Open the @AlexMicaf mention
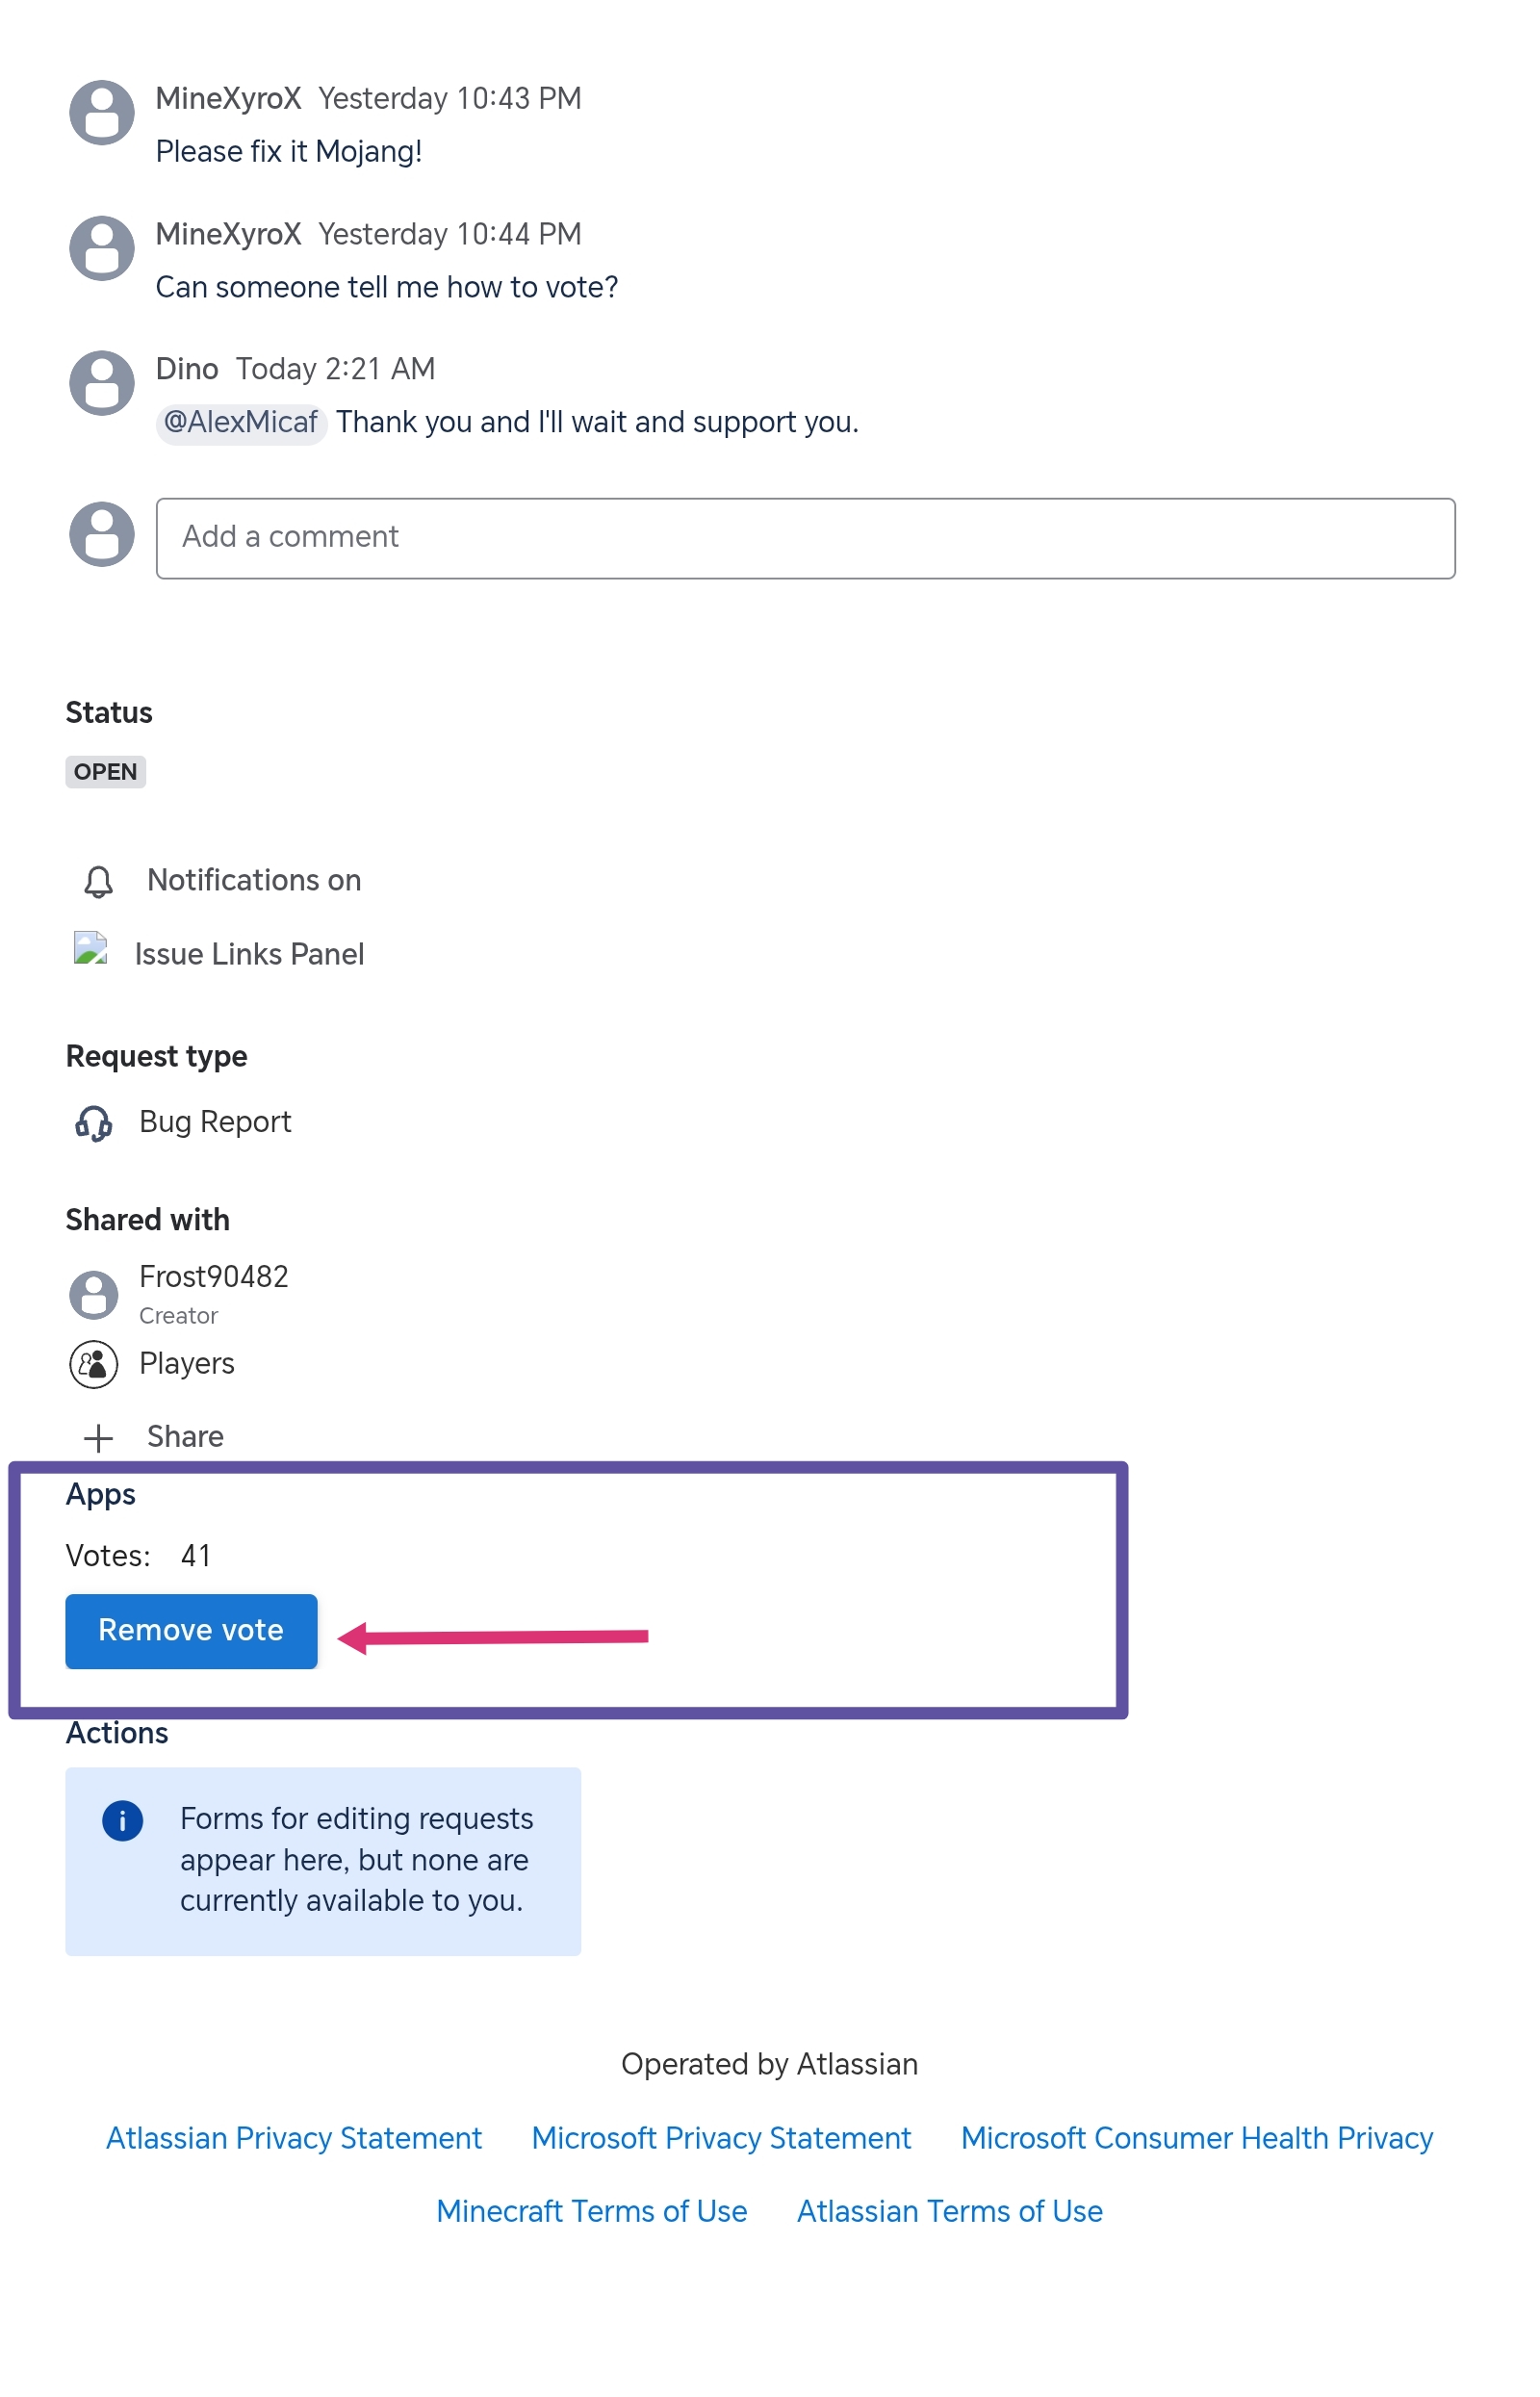 [x=241, y=423]
